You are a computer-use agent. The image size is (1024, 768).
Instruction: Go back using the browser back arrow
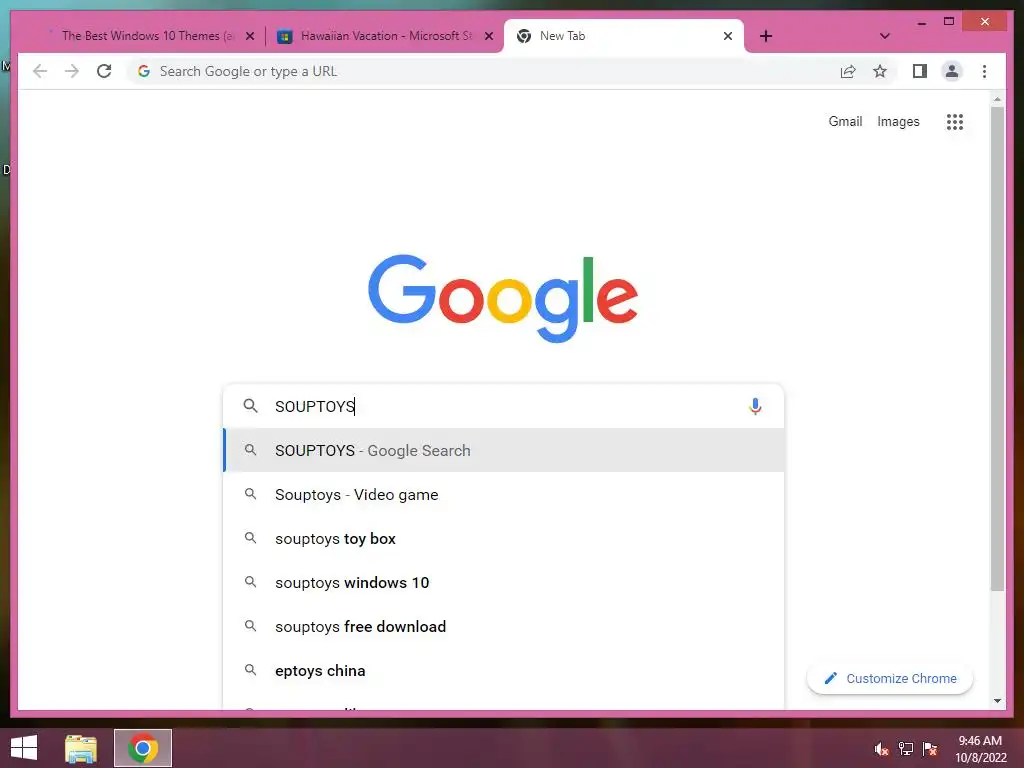(40, 71)
